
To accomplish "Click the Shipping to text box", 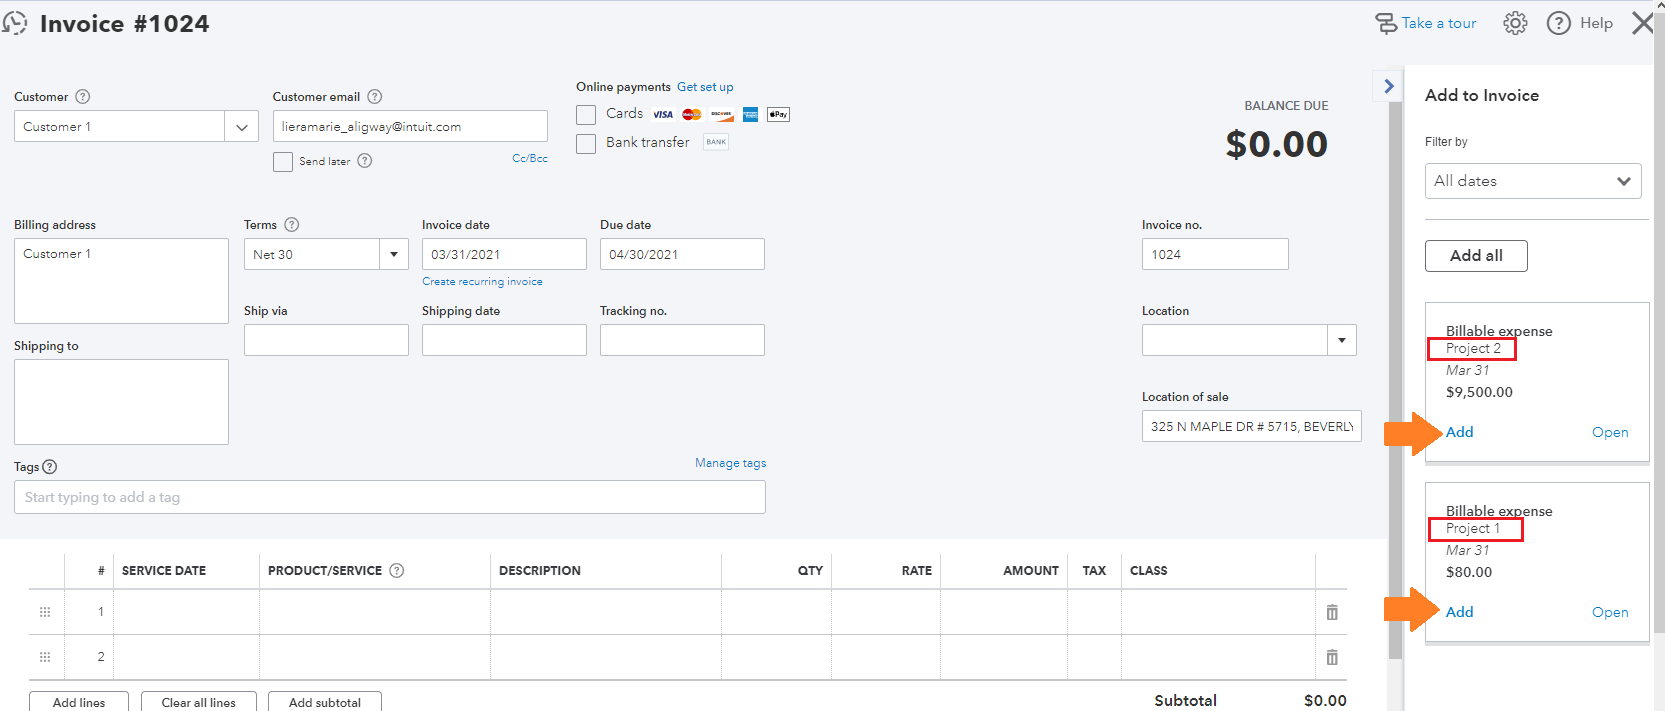I will pos(121,402).
